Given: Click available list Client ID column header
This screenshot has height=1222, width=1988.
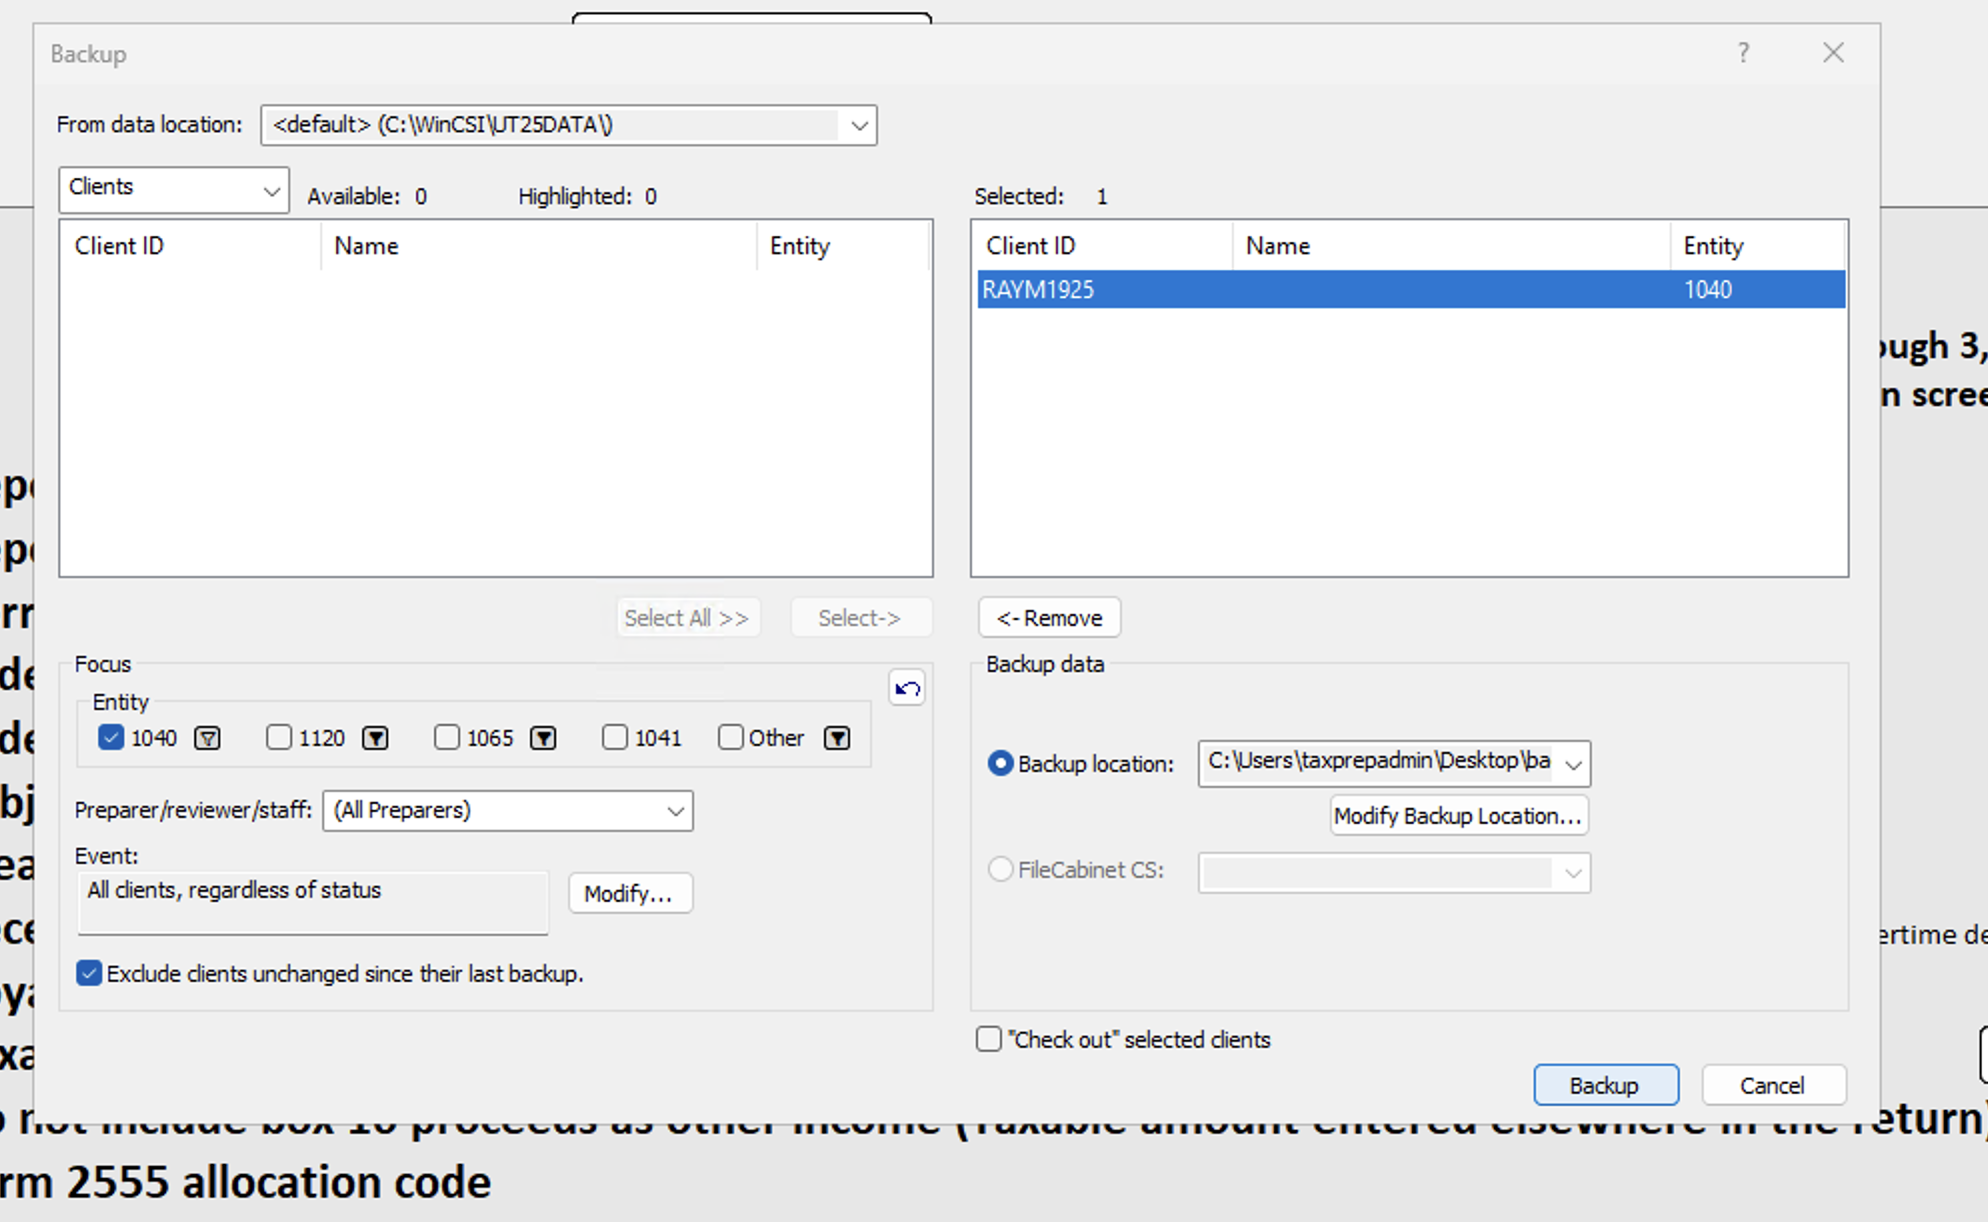Looking at the screenshot, I should tap(190, 246).
